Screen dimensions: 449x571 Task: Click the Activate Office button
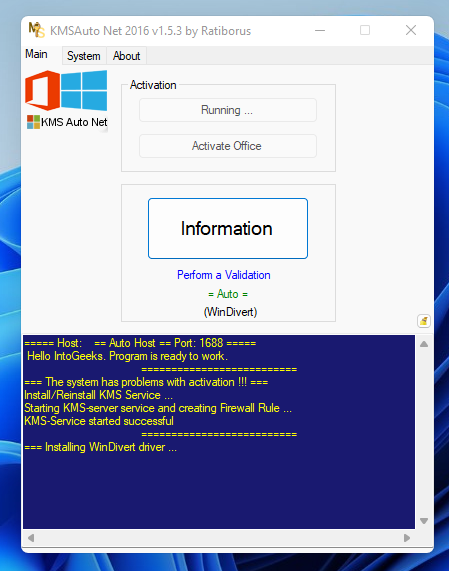(x=228, y=146)
